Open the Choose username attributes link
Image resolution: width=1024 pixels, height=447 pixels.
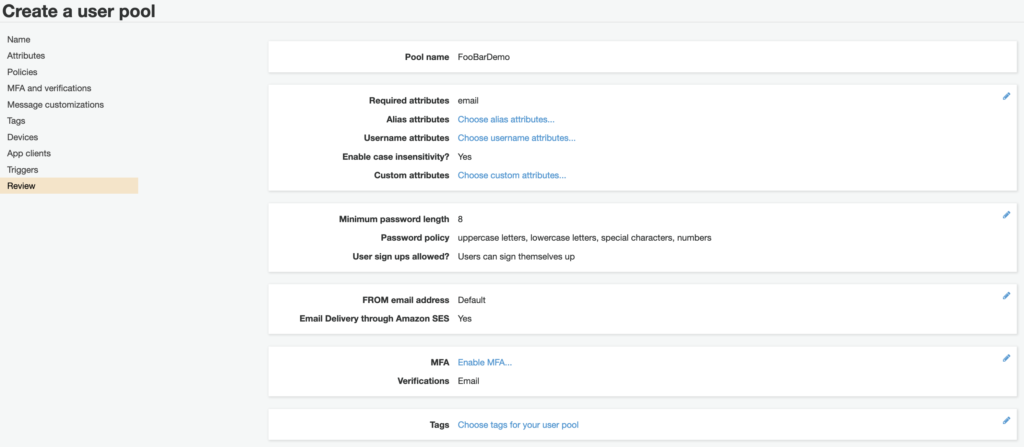pyautogui.click(x=516, y=138)
